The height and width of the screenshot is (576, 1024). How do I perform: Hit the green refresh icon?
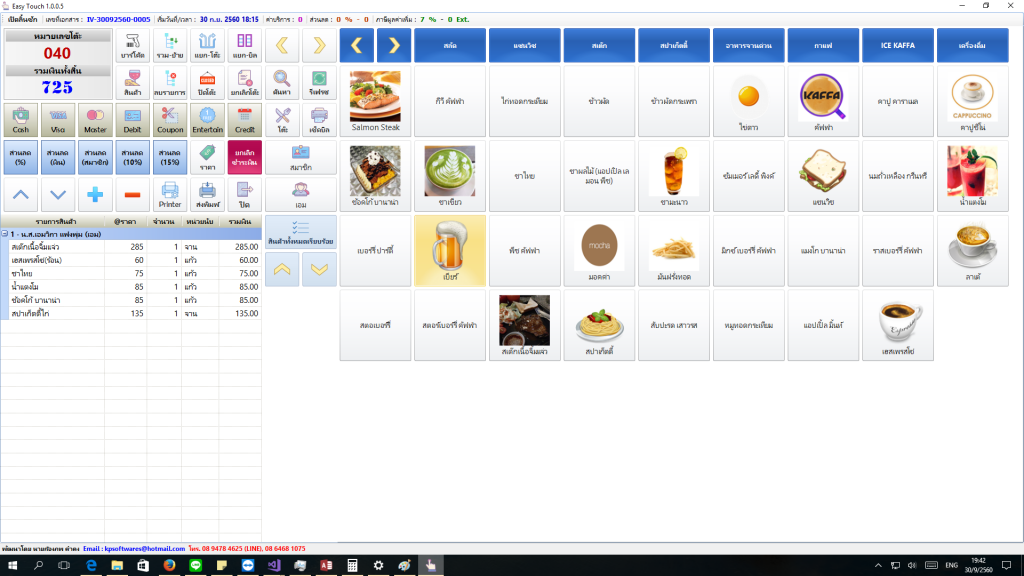[319, 83]
